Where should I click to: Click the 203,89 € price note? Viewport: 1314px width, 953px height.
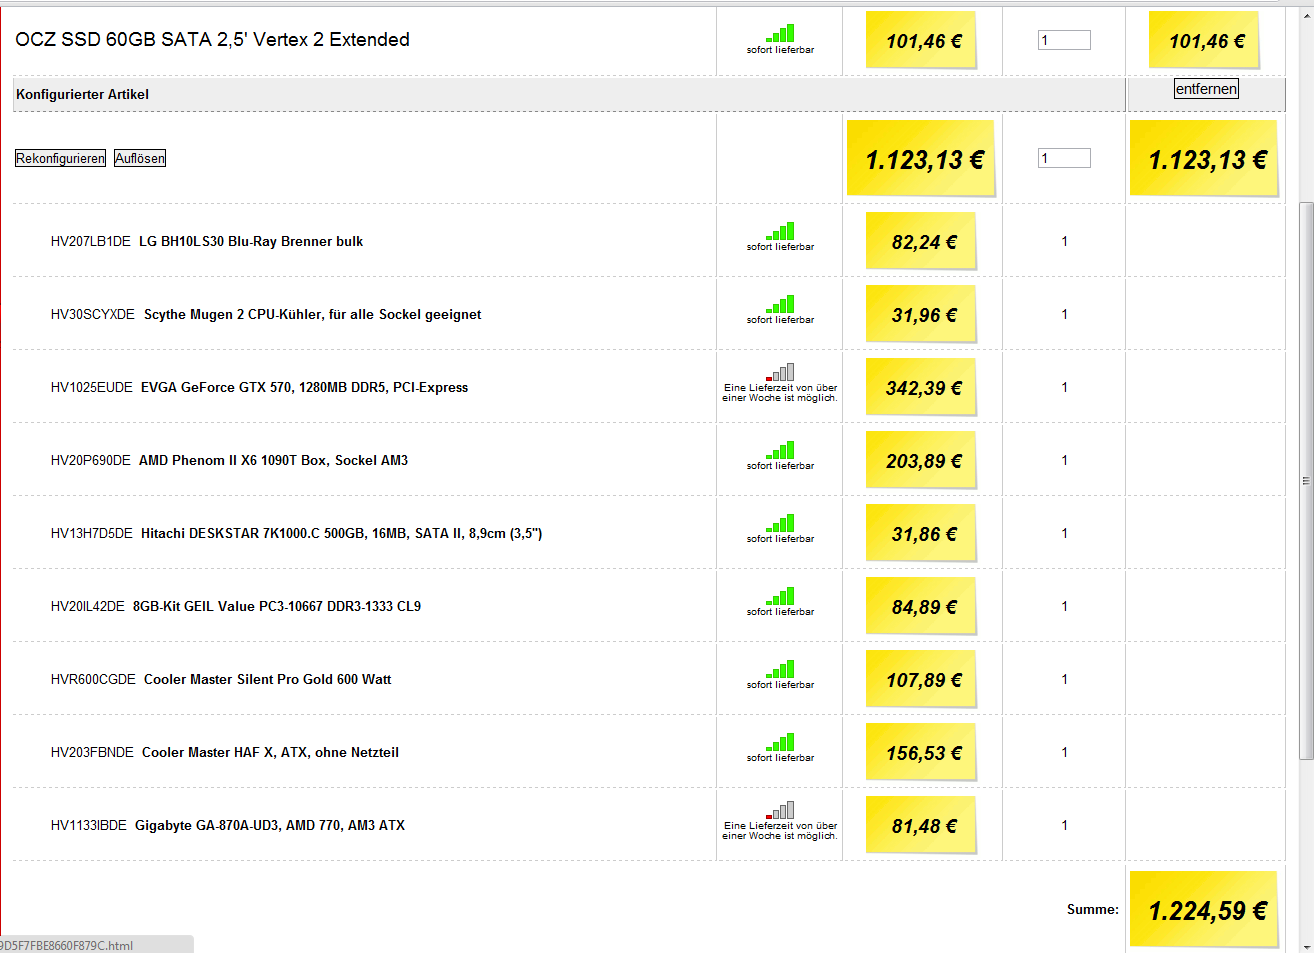coord(921,461)
